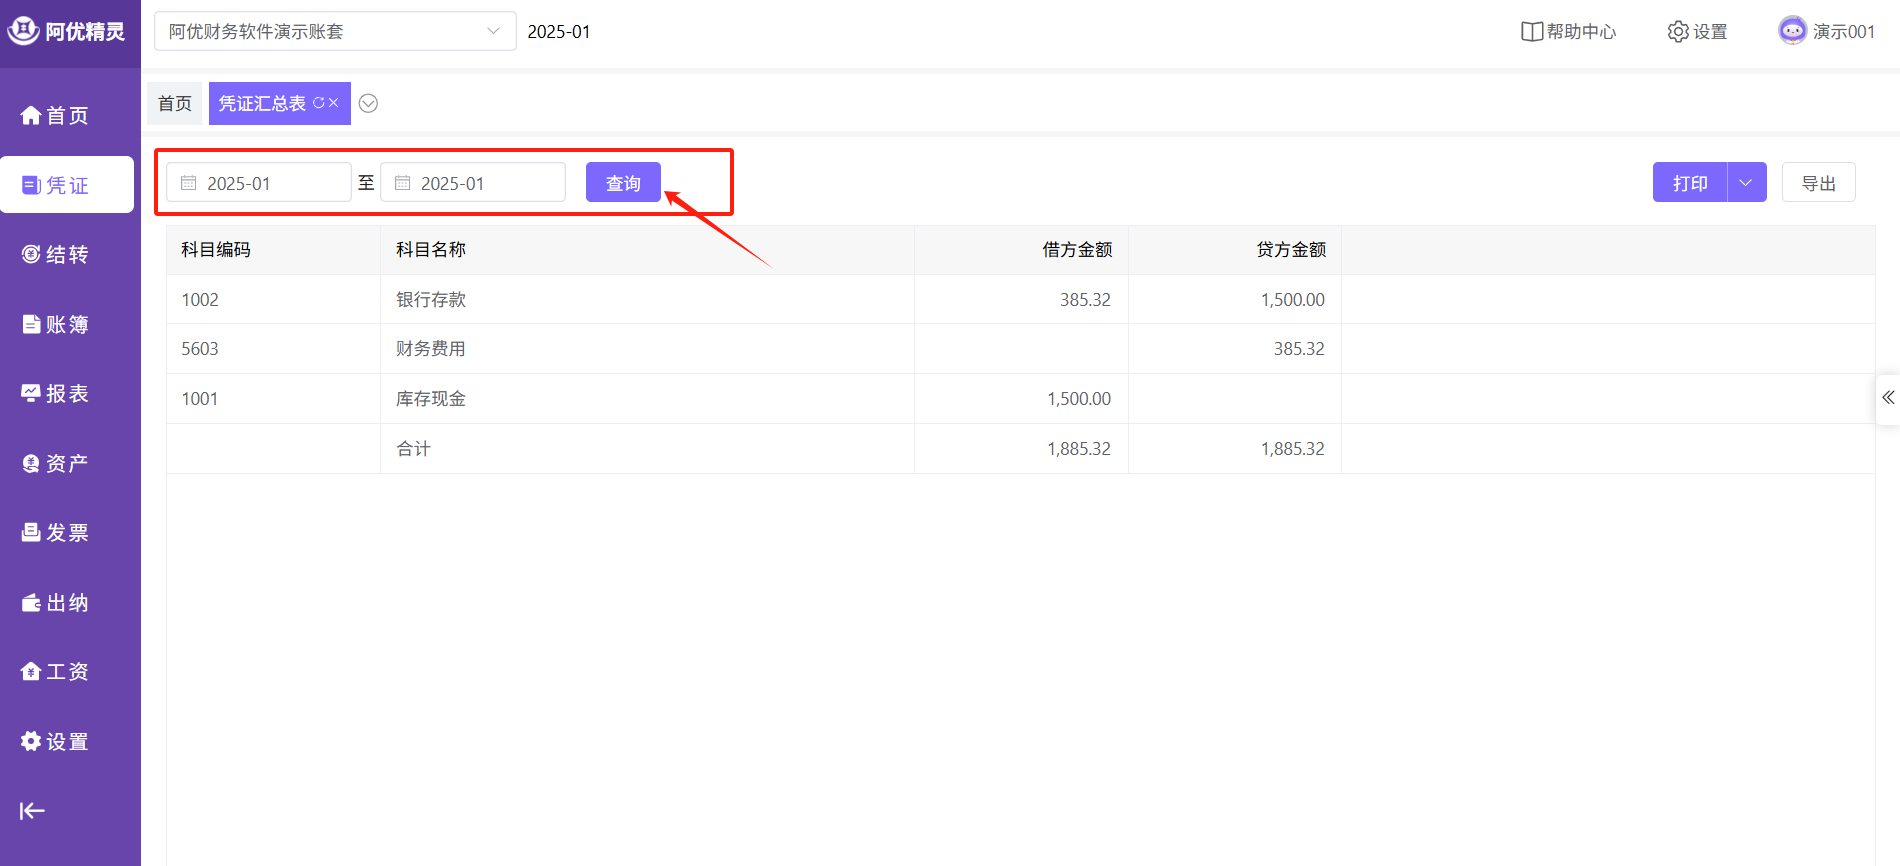Click the 打印 button

coord(1690,183)
